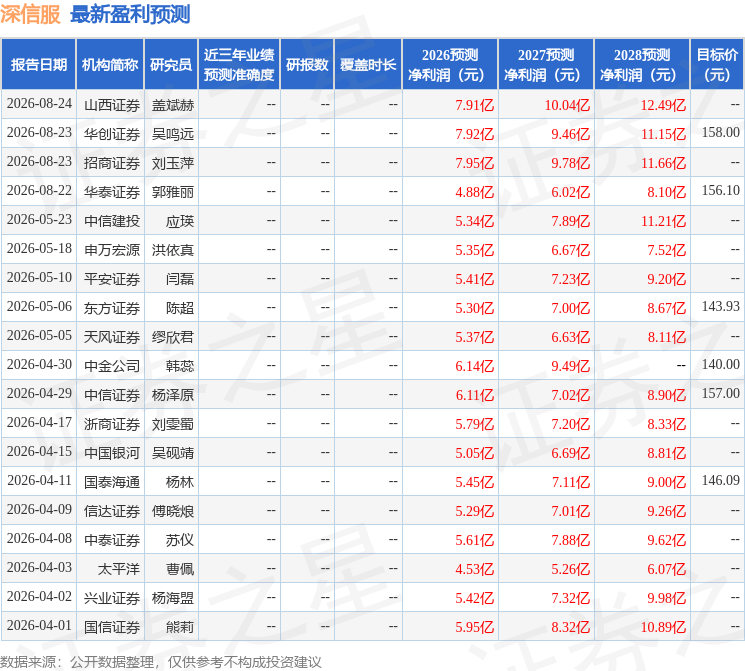Click the 覆盖时长 column header
This screenshot has width=745, height=671.
coord(368,65)
